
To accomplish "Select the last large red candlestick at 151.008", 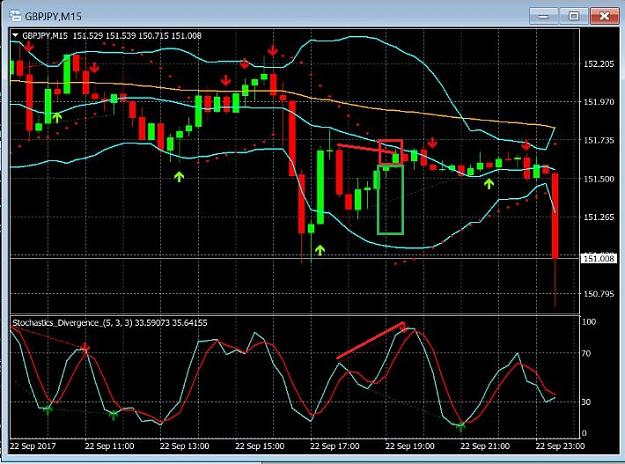I will tap(555, 216).
